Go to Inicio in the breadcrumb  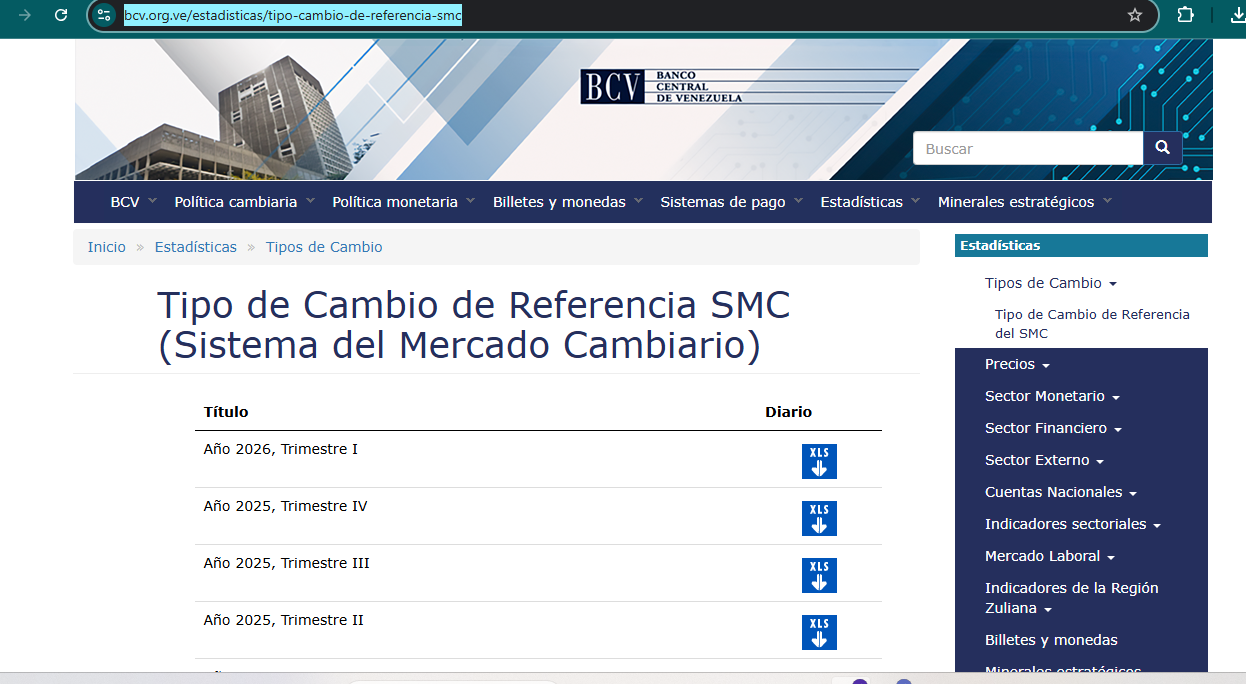click(x=106, y=247)
